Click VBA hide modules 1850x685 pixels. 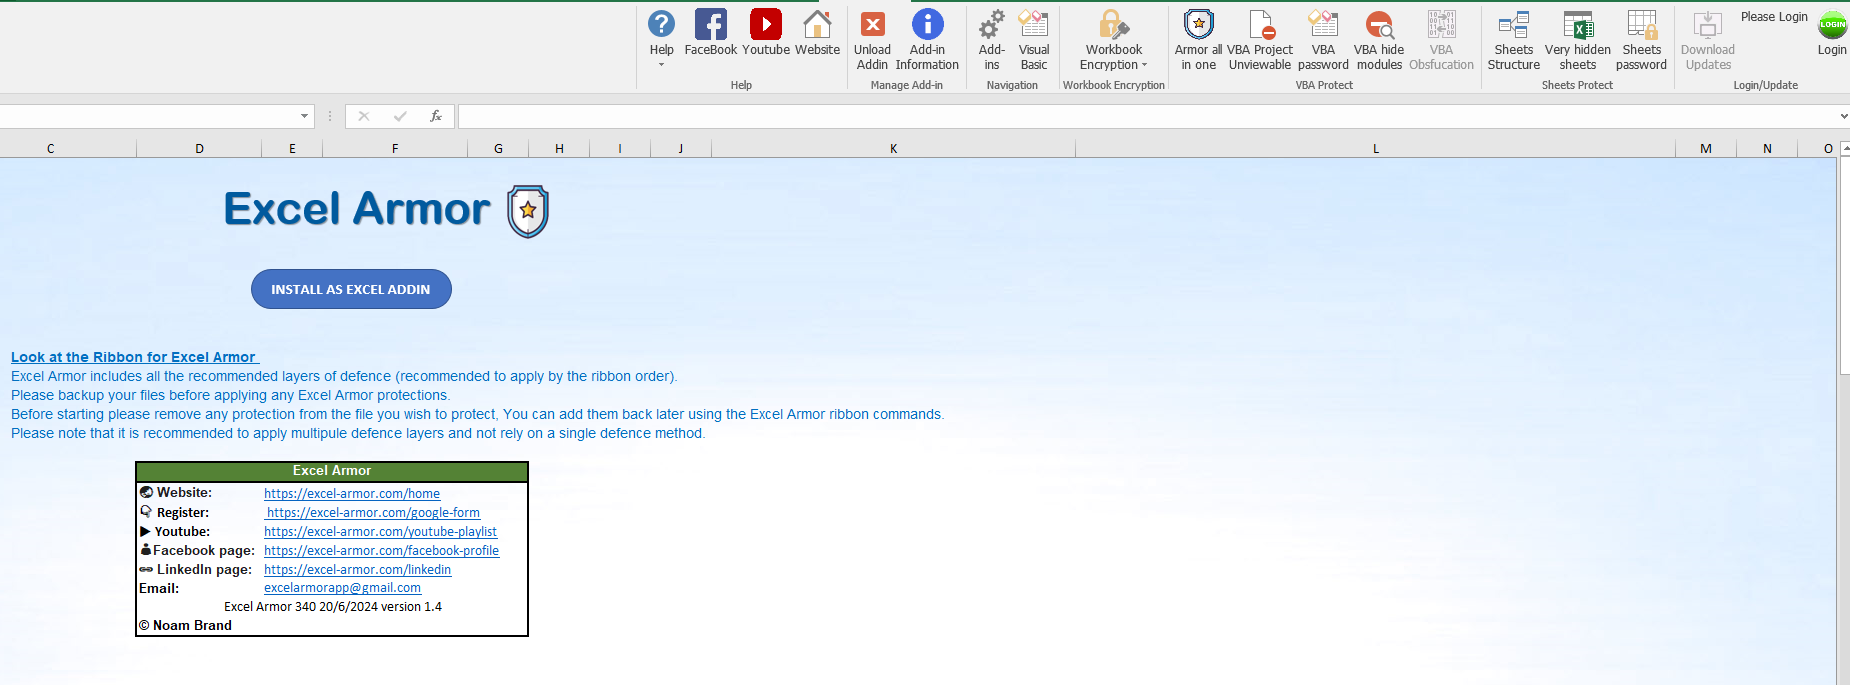(1379, 40)
